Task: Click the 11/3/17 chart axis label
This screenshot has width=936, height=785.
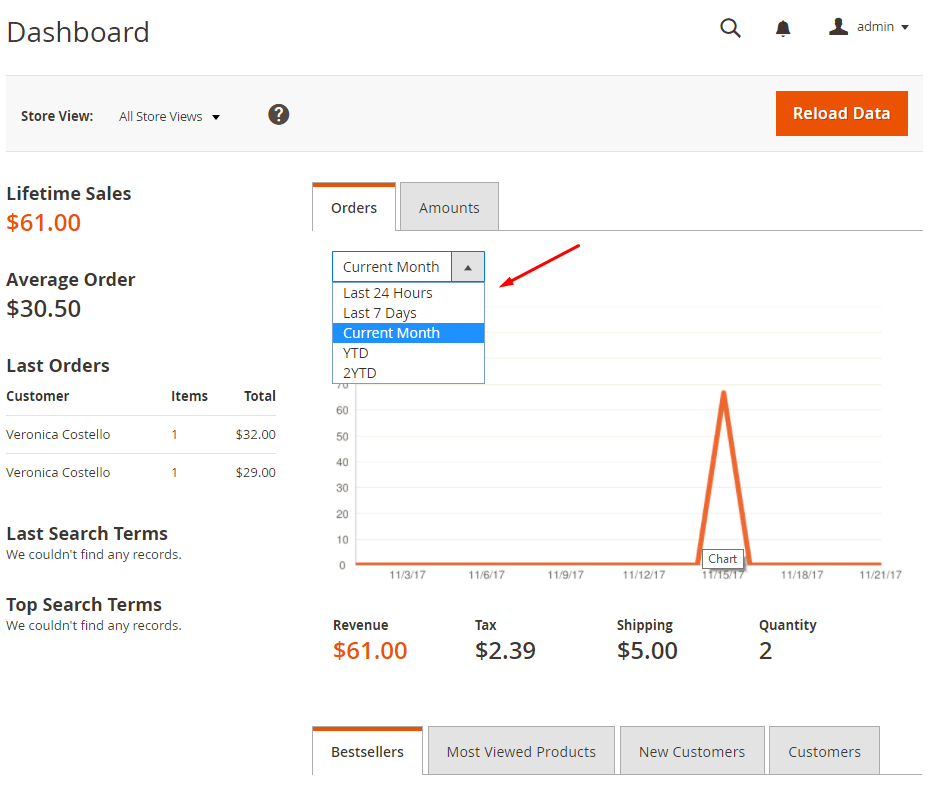Action: click(407, 575)
